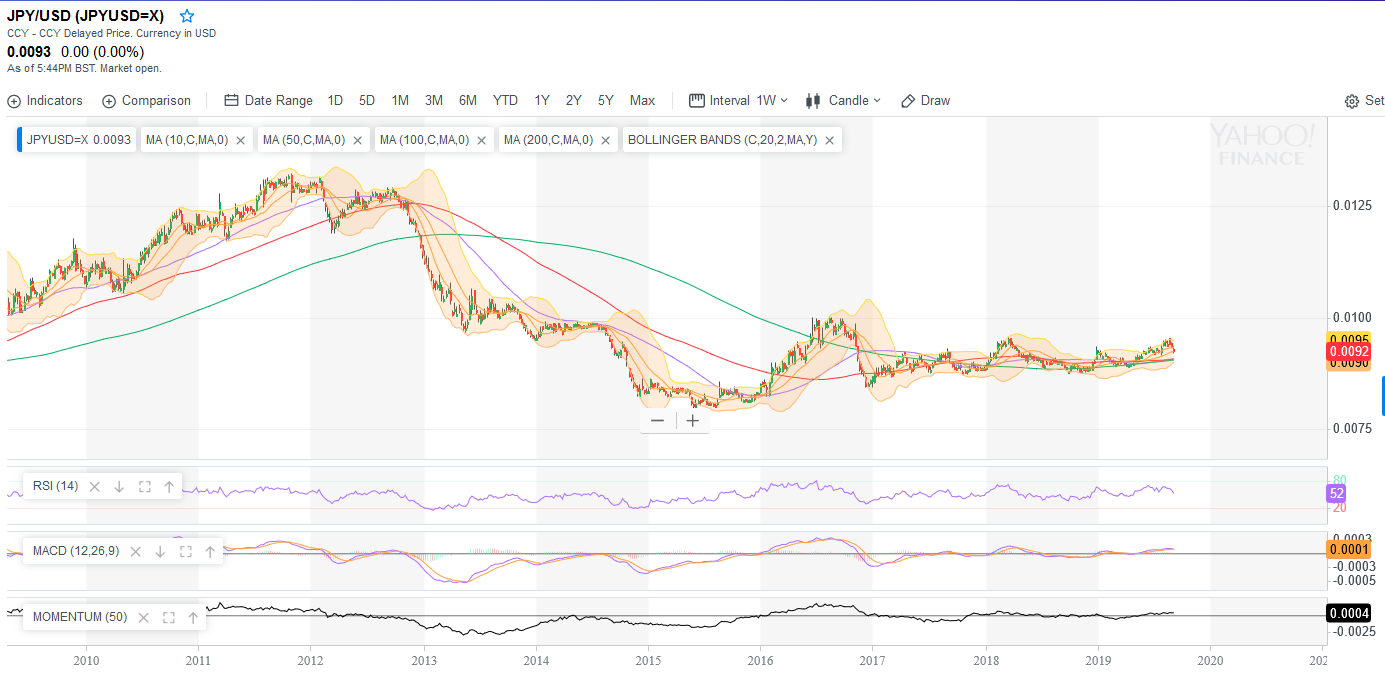The width and height of the screenshot is (1385, 679).
Task: Click the 0.0125 price axis label
Action: (1351, 206)
